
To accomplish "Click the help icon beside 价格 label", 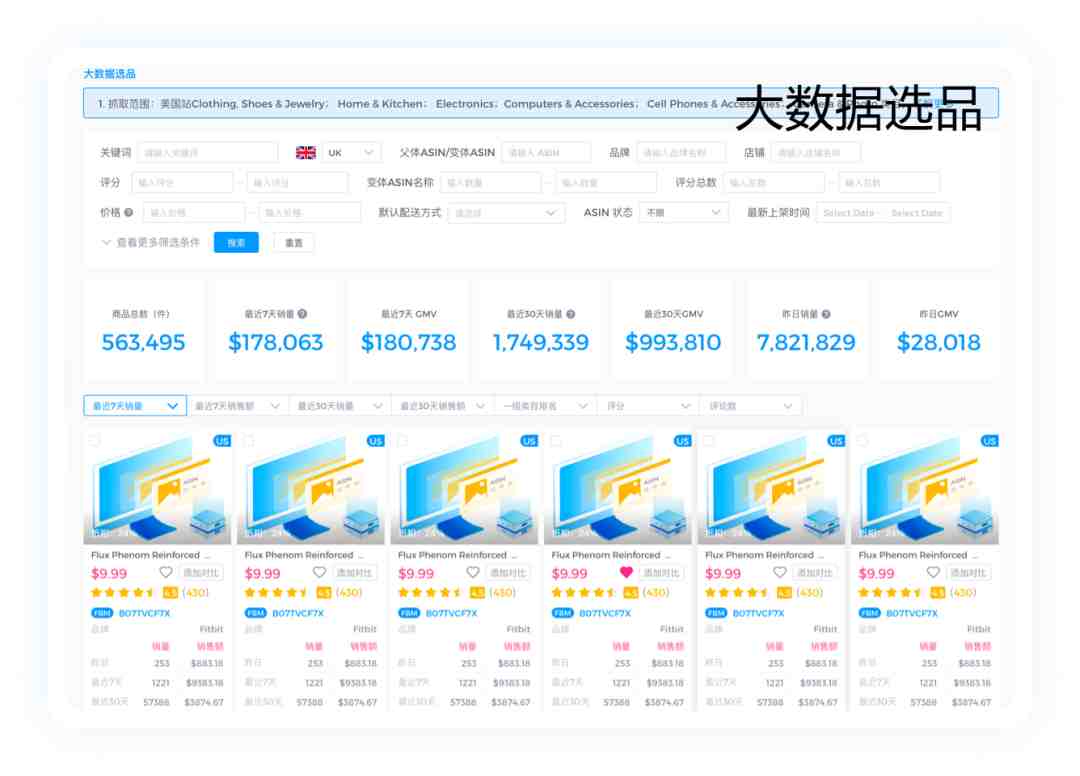I will (129, 213).
